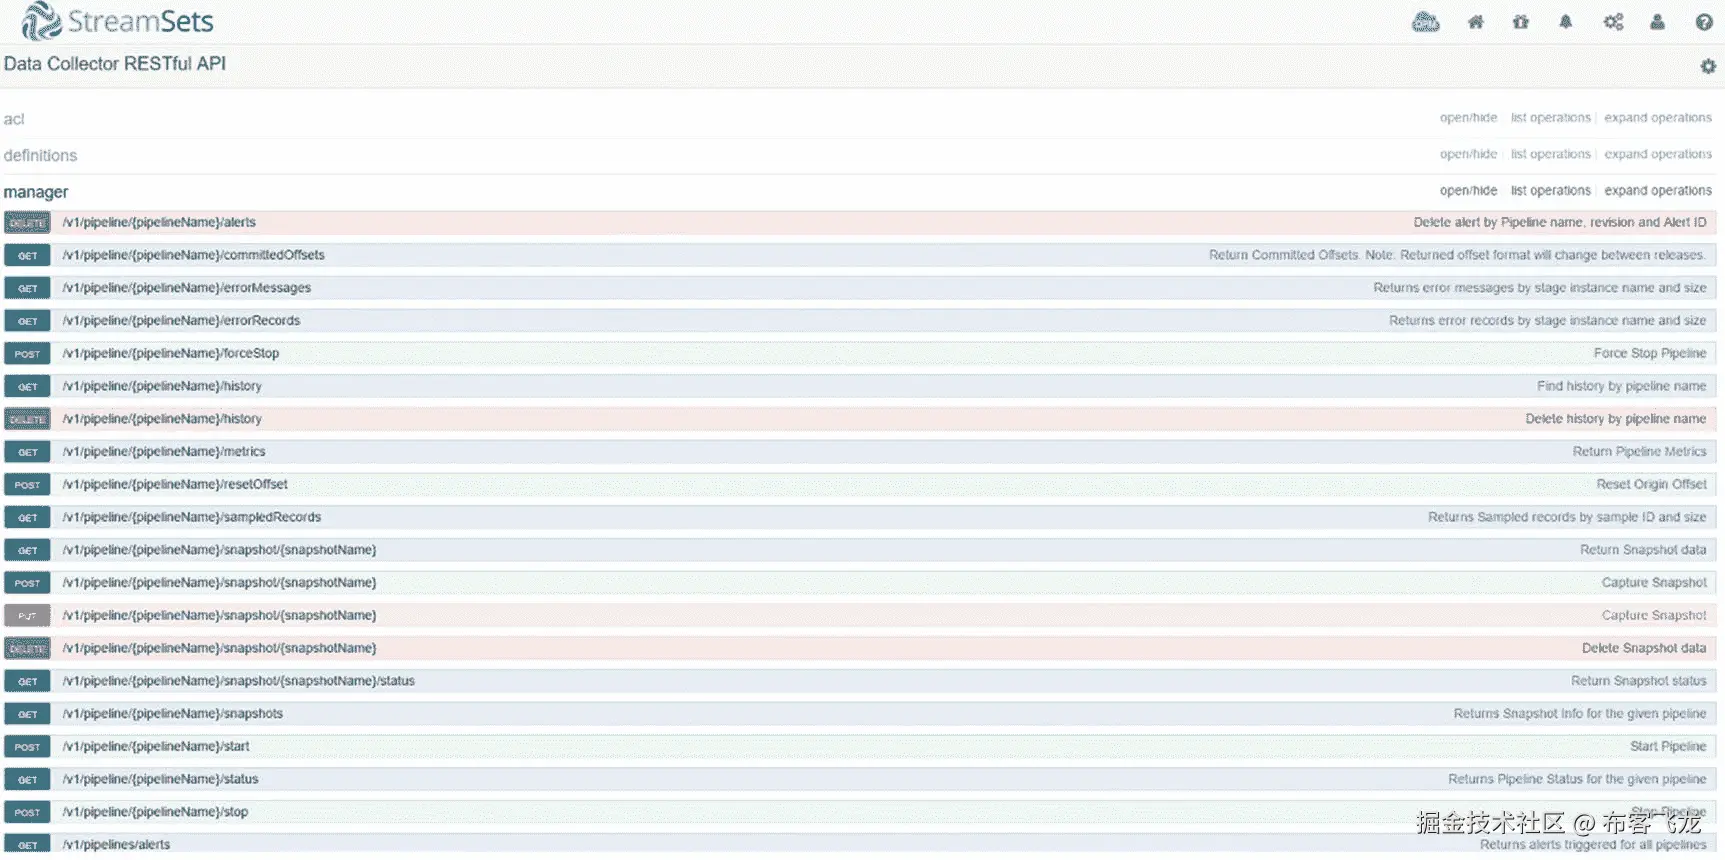Click the PUT badge for snapshot endpoint
1725x860 pixels.
coord(27,616)
